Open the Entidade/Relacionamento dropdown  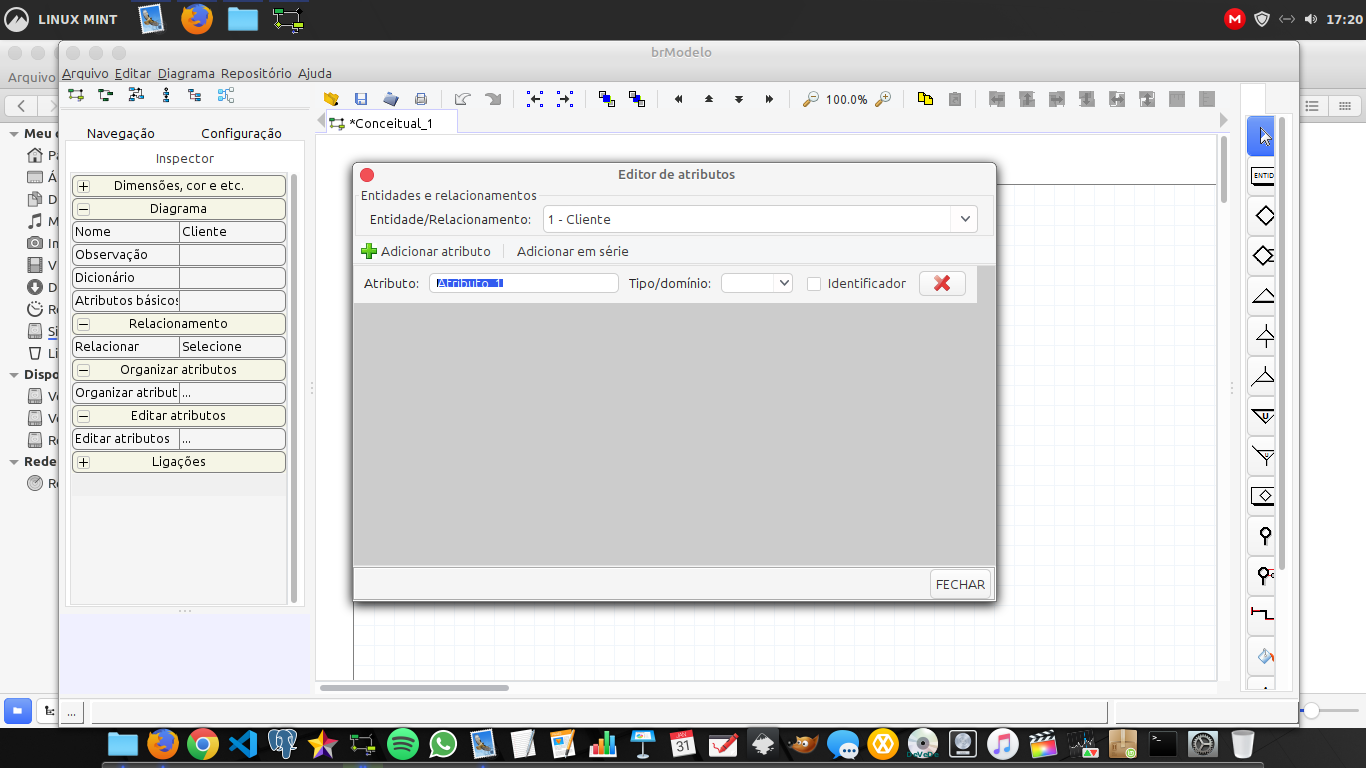964,219
